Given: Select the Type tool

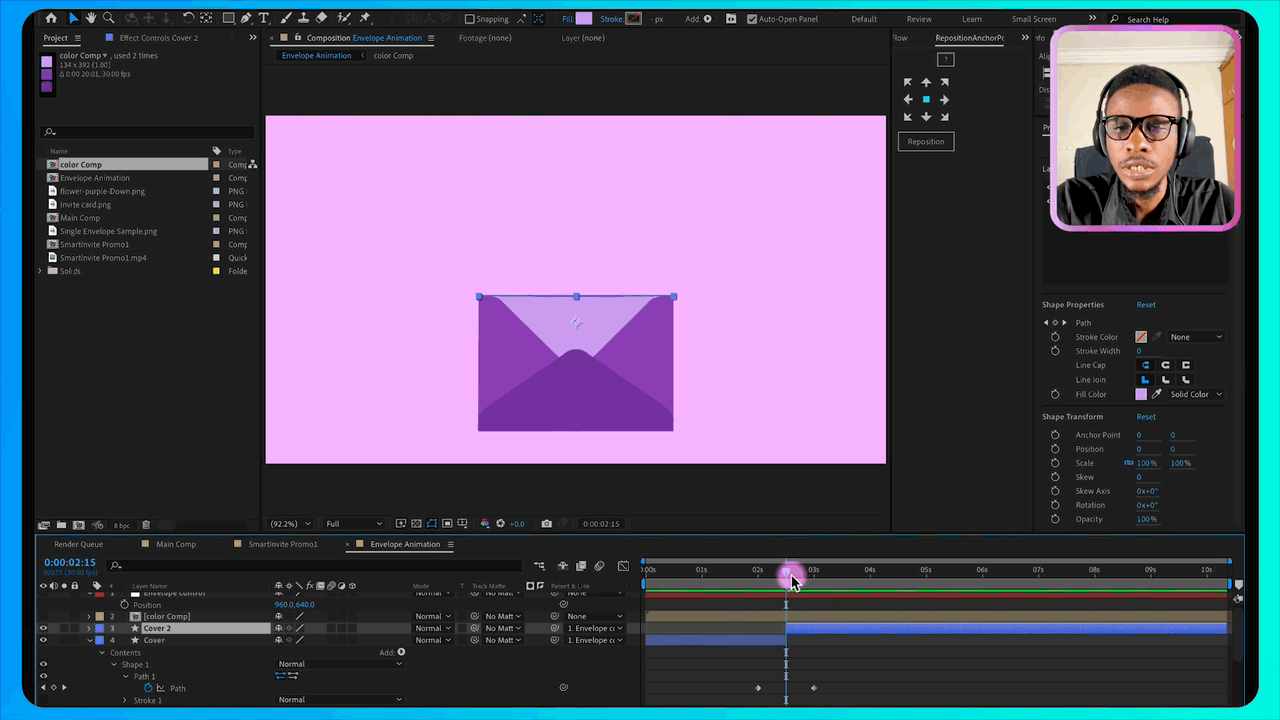Looking at the screenshot, I should coord(264,18).
